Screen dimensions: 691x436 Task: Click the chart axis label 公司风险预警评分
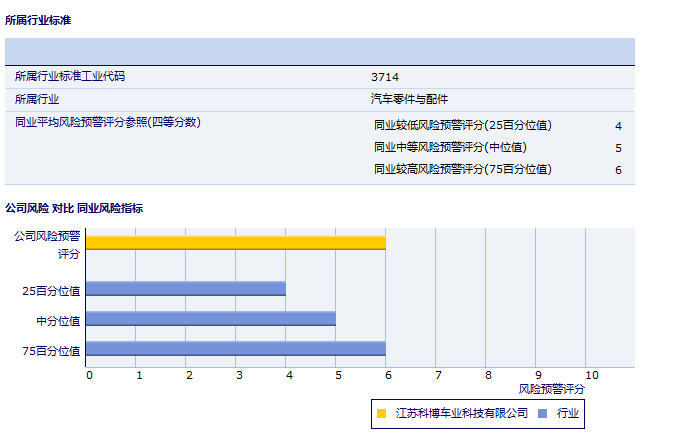[x=47, y=245]
